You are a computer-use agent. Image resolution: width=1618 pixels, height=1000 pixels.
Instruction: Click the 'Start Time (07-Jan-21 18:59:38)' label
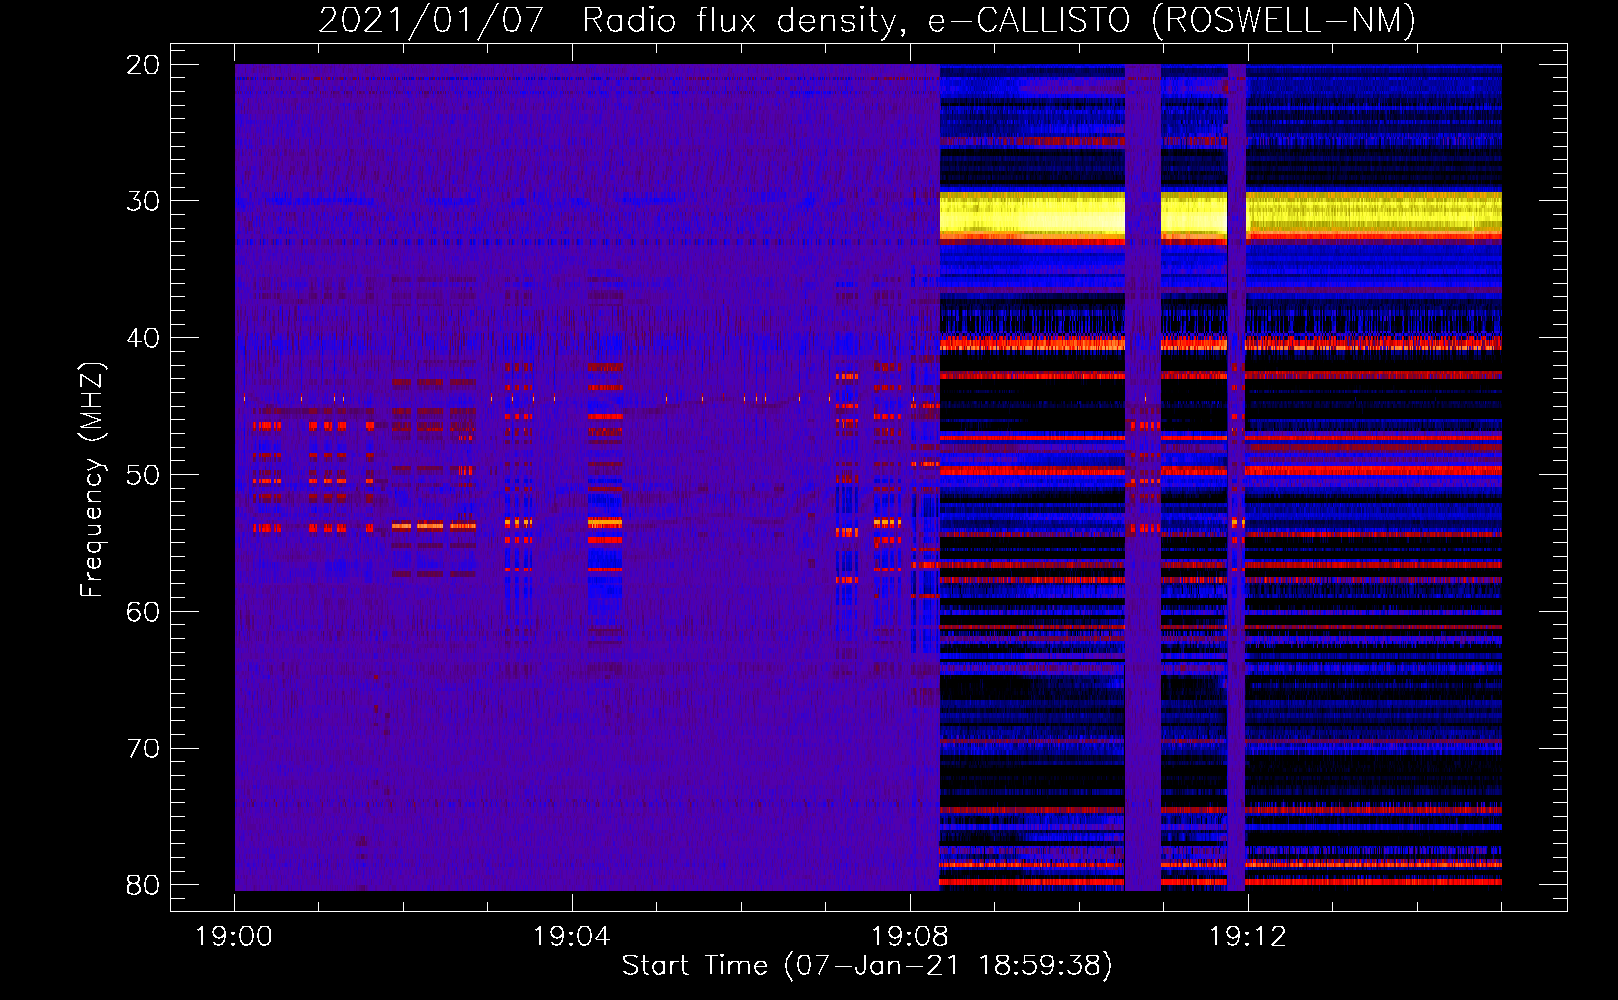pos(867,966)
